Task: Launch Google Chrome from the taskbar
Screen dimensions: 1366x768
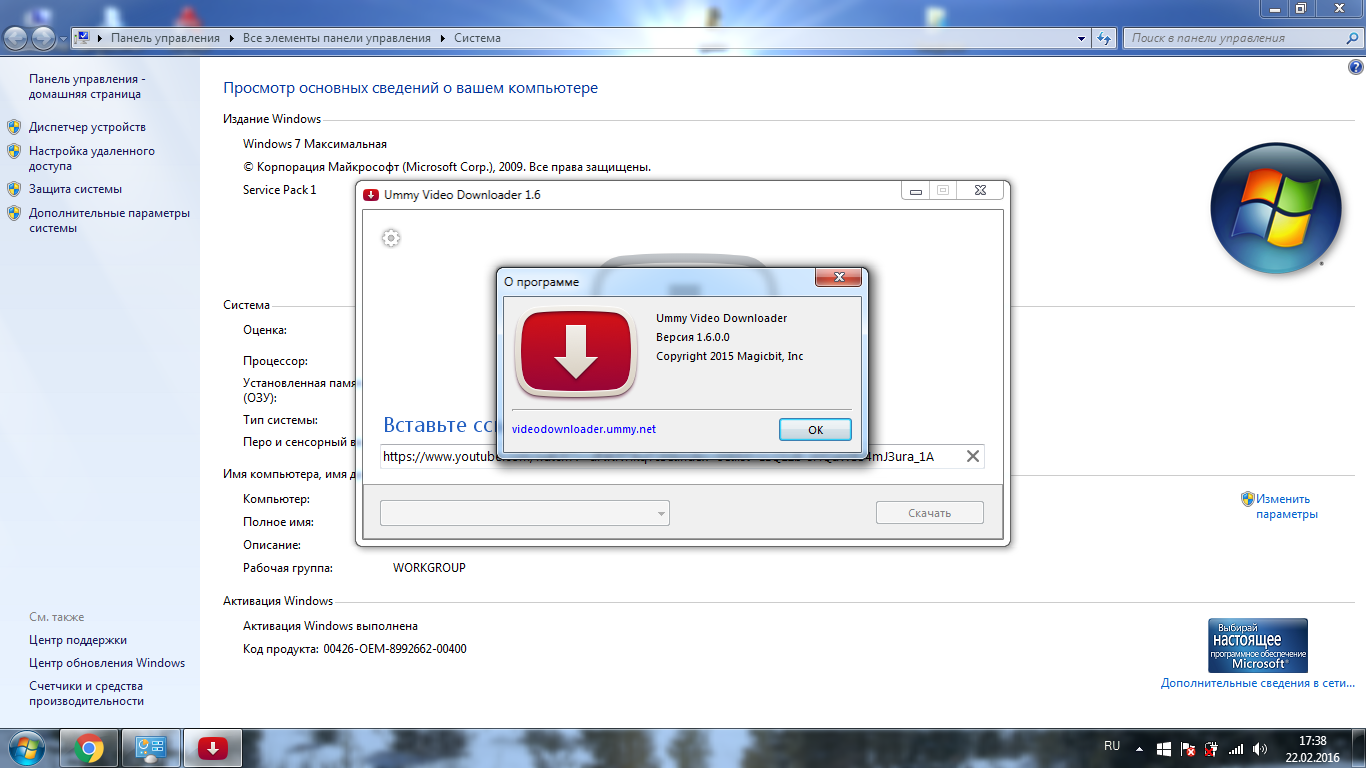Action: pyautogui.click(x=89, y=748)
